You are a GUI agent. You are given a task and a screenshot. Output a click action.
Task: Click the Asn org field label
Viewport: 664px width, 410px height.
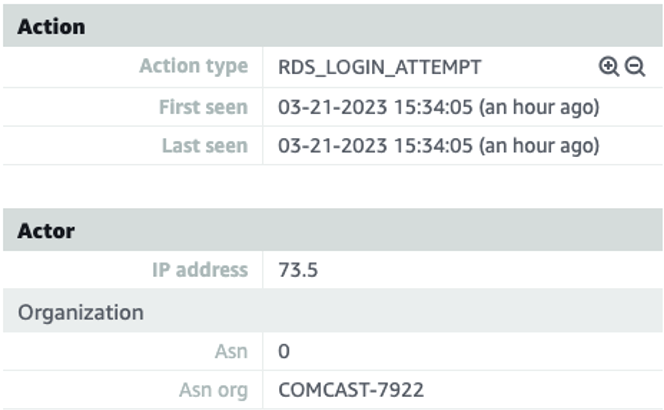[213, 390]
